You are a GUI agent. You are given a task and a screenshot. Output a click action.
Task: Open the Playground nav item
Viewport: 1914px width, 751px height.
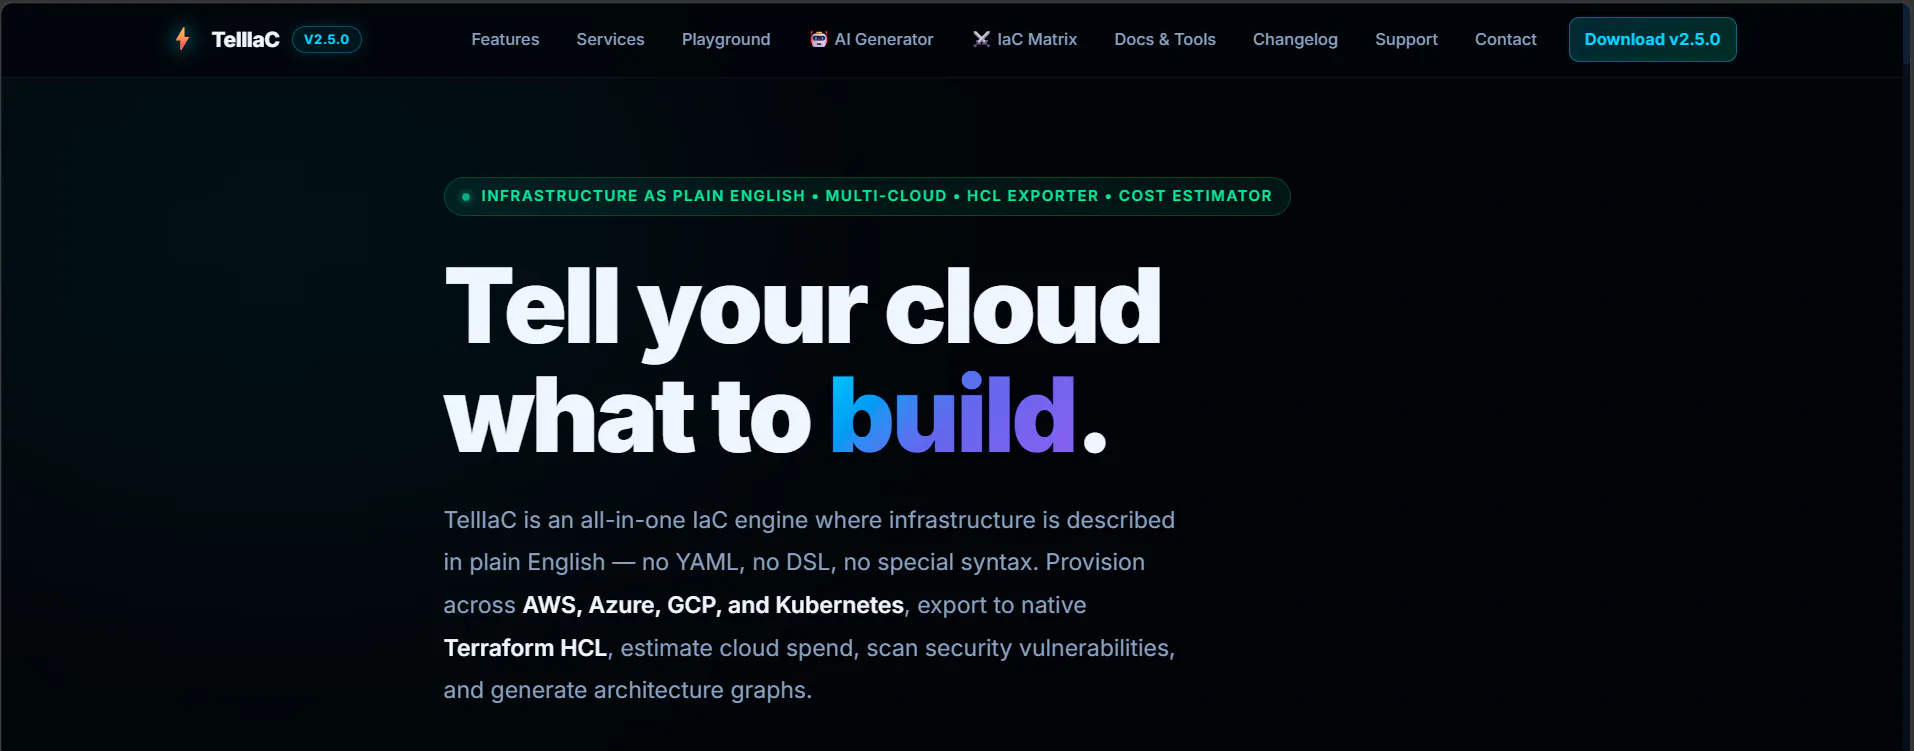click(726, 39)
